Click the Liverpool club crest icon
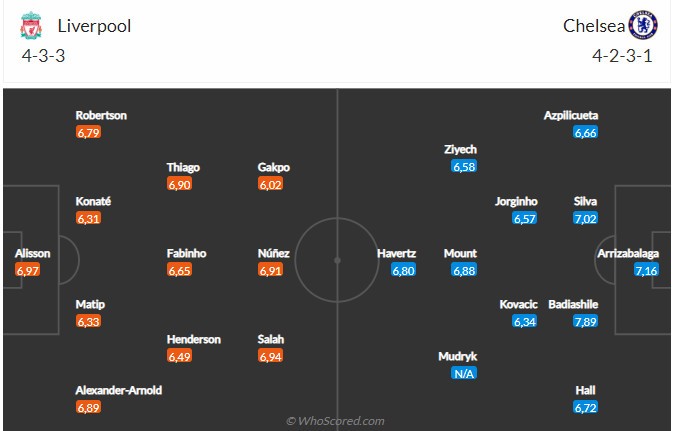Viewport: 673px width, 431px height. (x=32, y=27)
